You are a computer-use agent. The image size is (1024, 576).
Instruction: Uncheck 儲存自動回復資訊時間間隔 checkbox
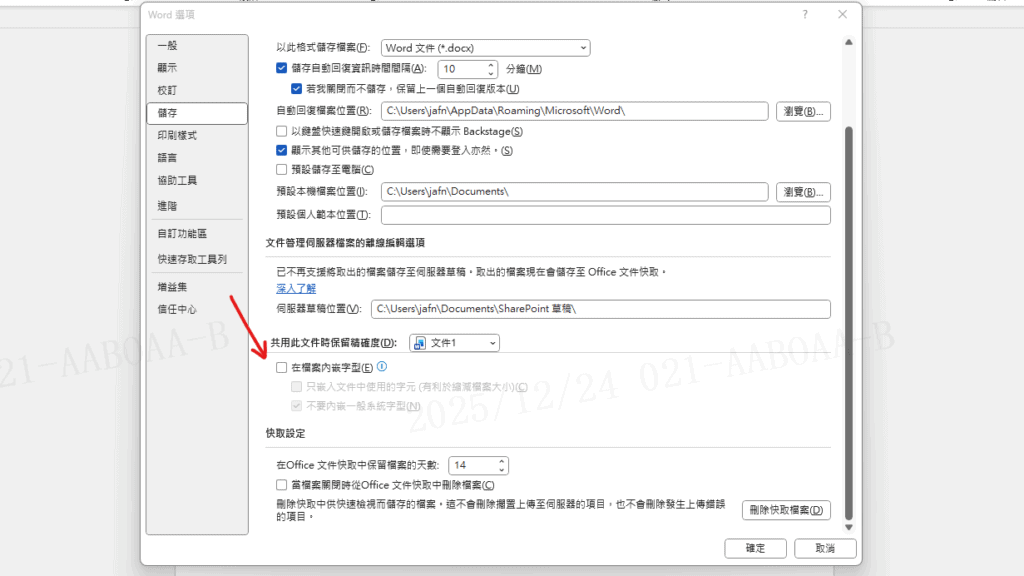coord(282,69)
